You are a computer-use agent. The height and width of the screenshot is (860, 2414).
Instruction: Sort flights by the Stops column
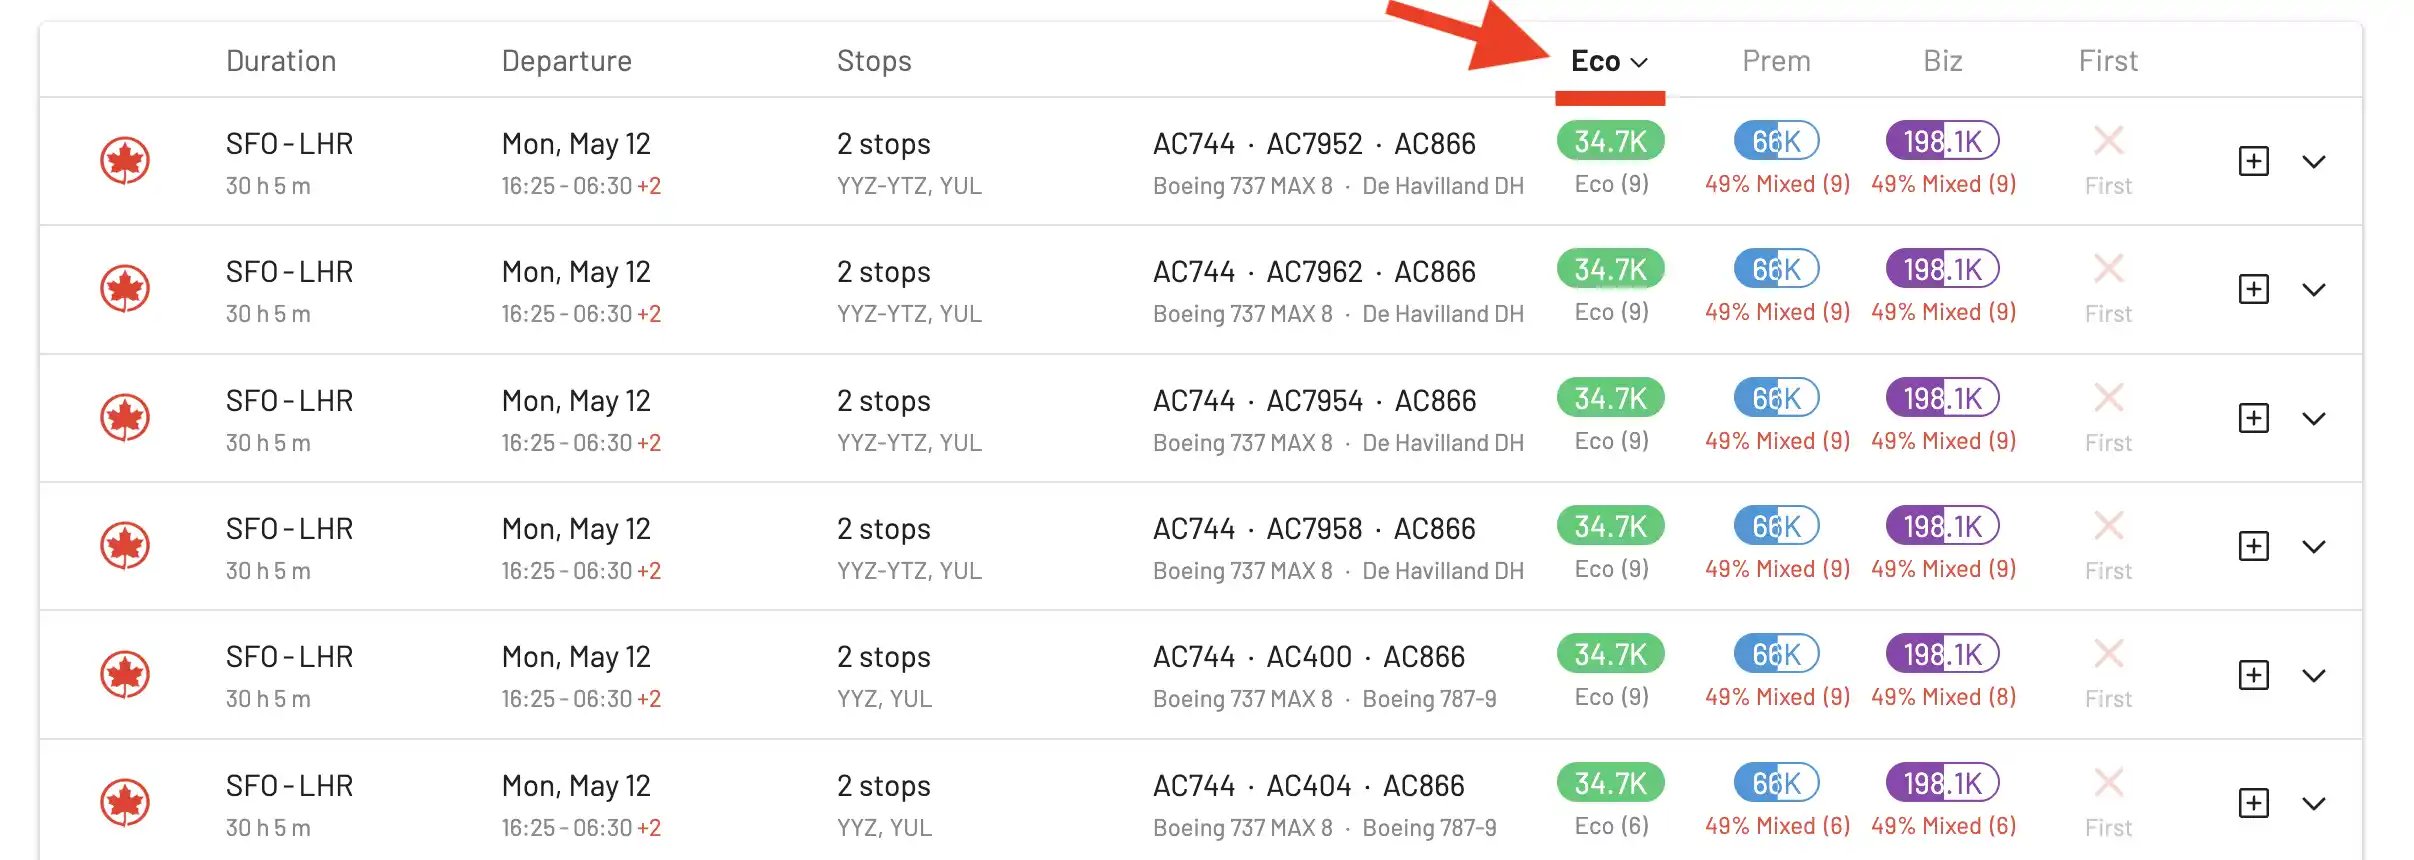(x=874, y=61)
